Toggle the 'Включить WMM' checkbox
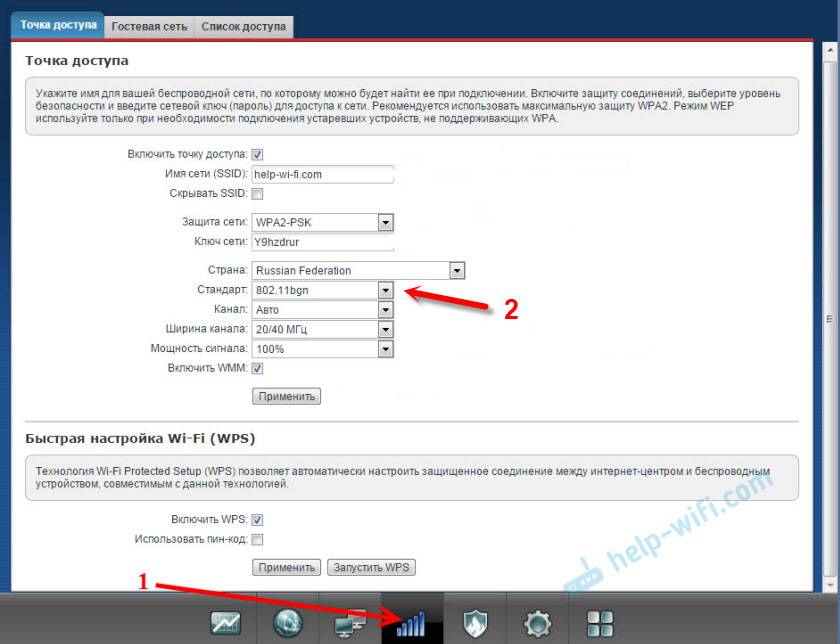This screenshot has width=840, height=644. 257,369
